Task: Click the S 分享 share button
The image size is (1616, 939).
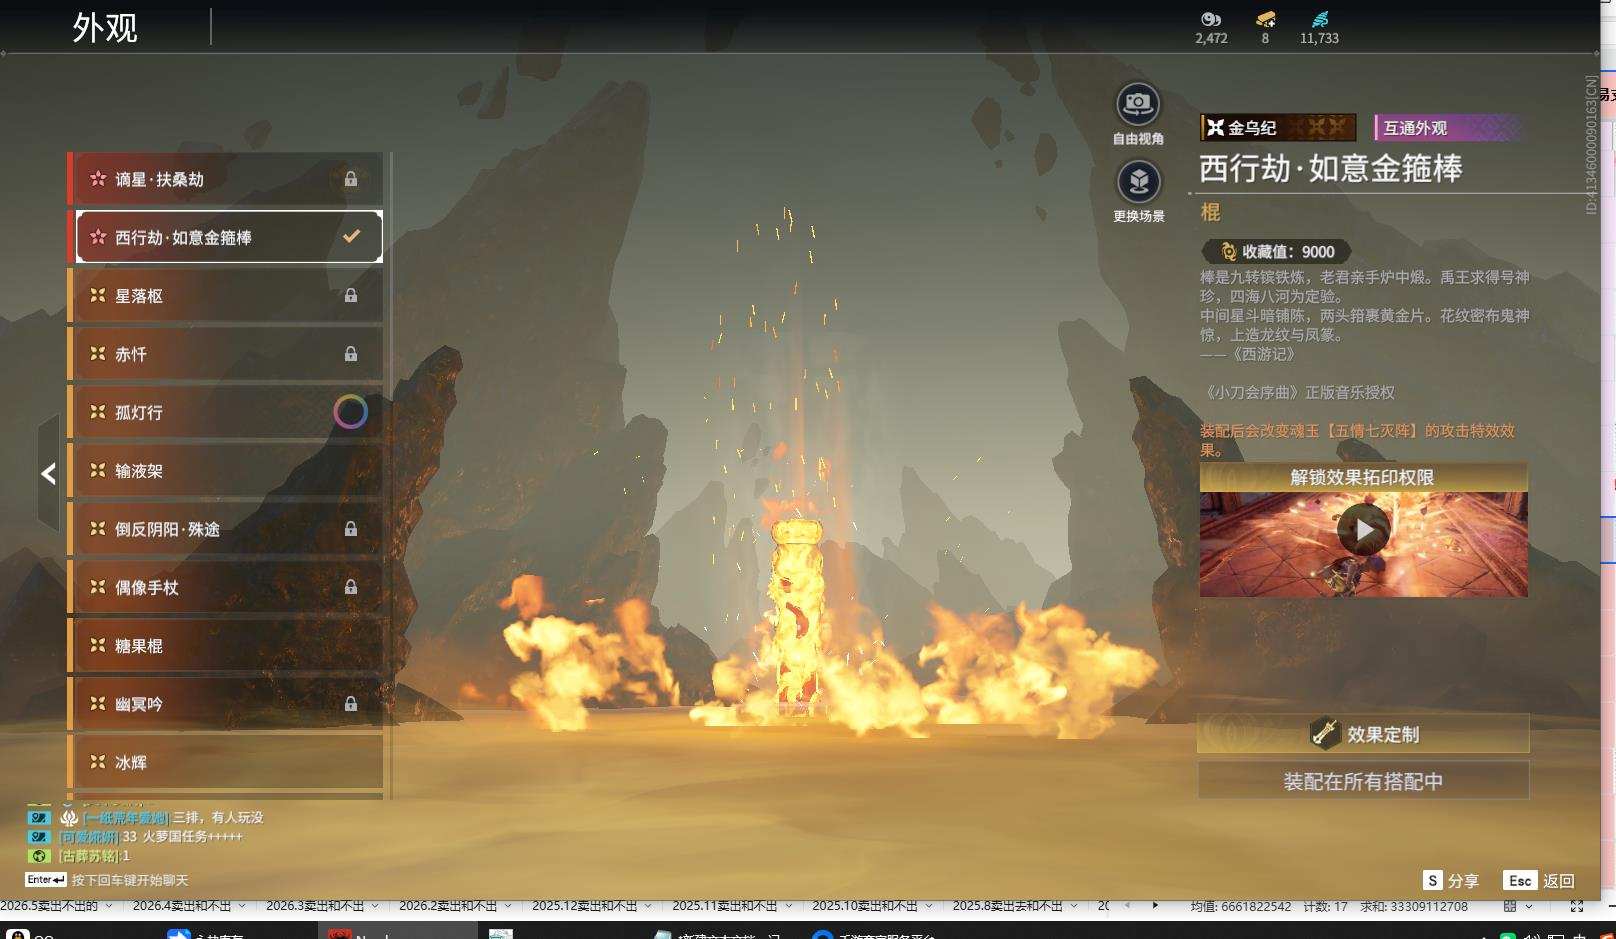Action: tap(1451, 881)
